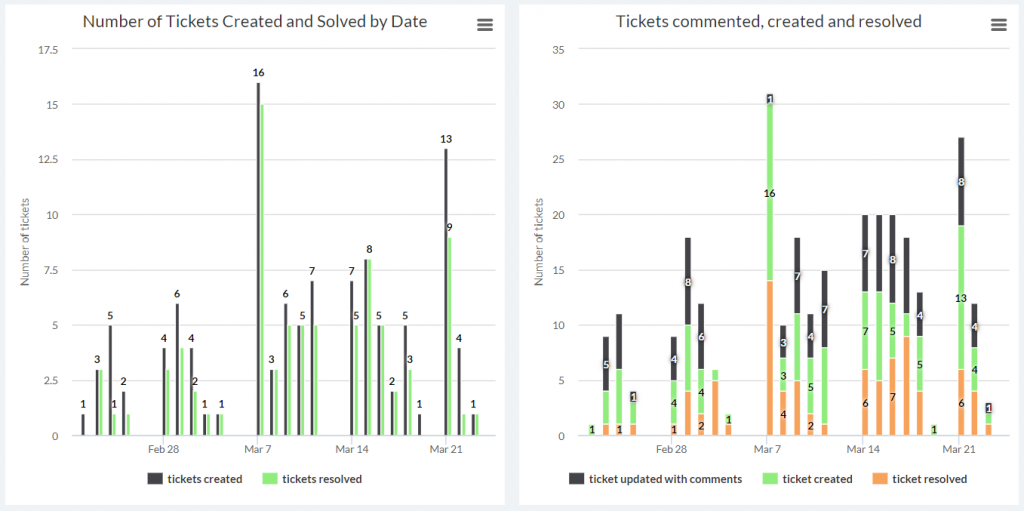Click the green tickets resolved legend swatch
The image size is (1024, 511).
click(270, 479)
